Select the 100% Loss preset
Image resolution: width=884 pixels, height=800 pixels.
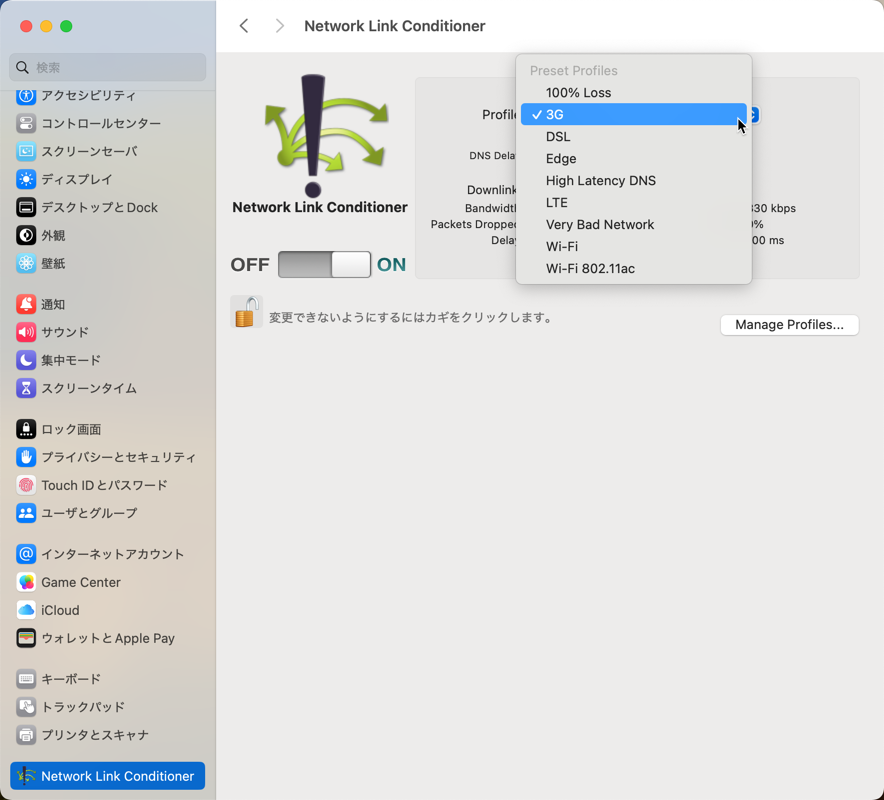click(x=634, y=92)
